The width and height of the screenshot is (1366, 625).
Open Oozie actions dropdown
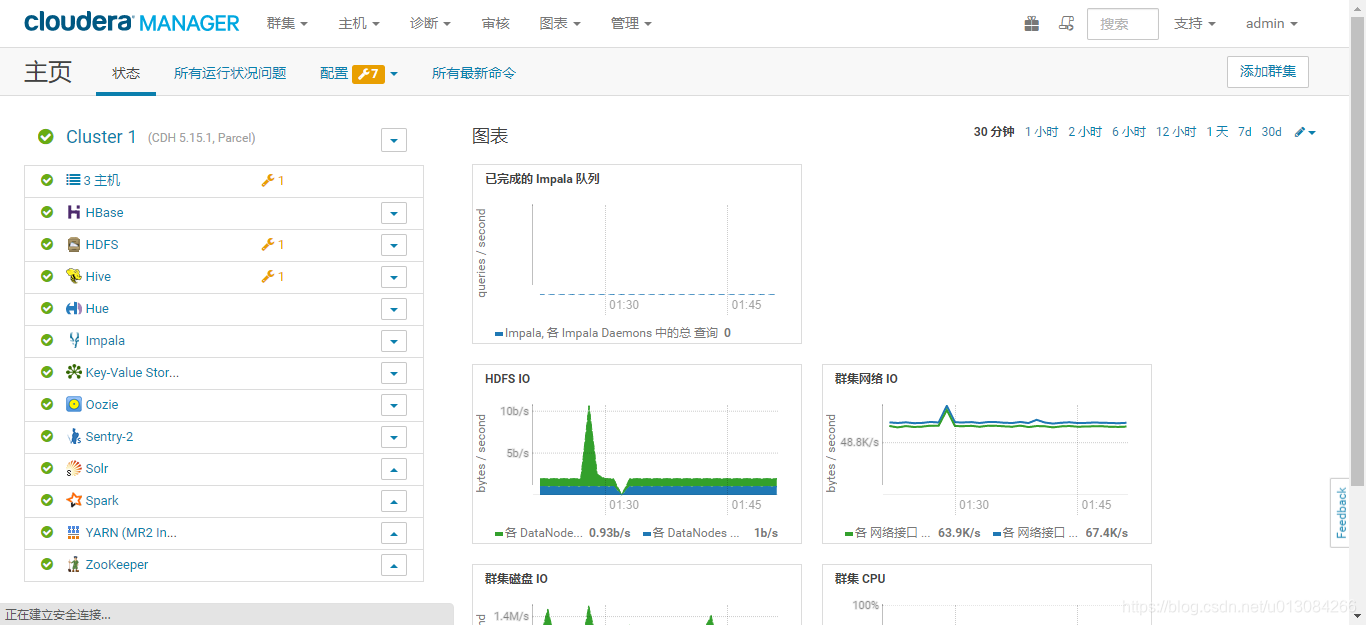point(394,405)
